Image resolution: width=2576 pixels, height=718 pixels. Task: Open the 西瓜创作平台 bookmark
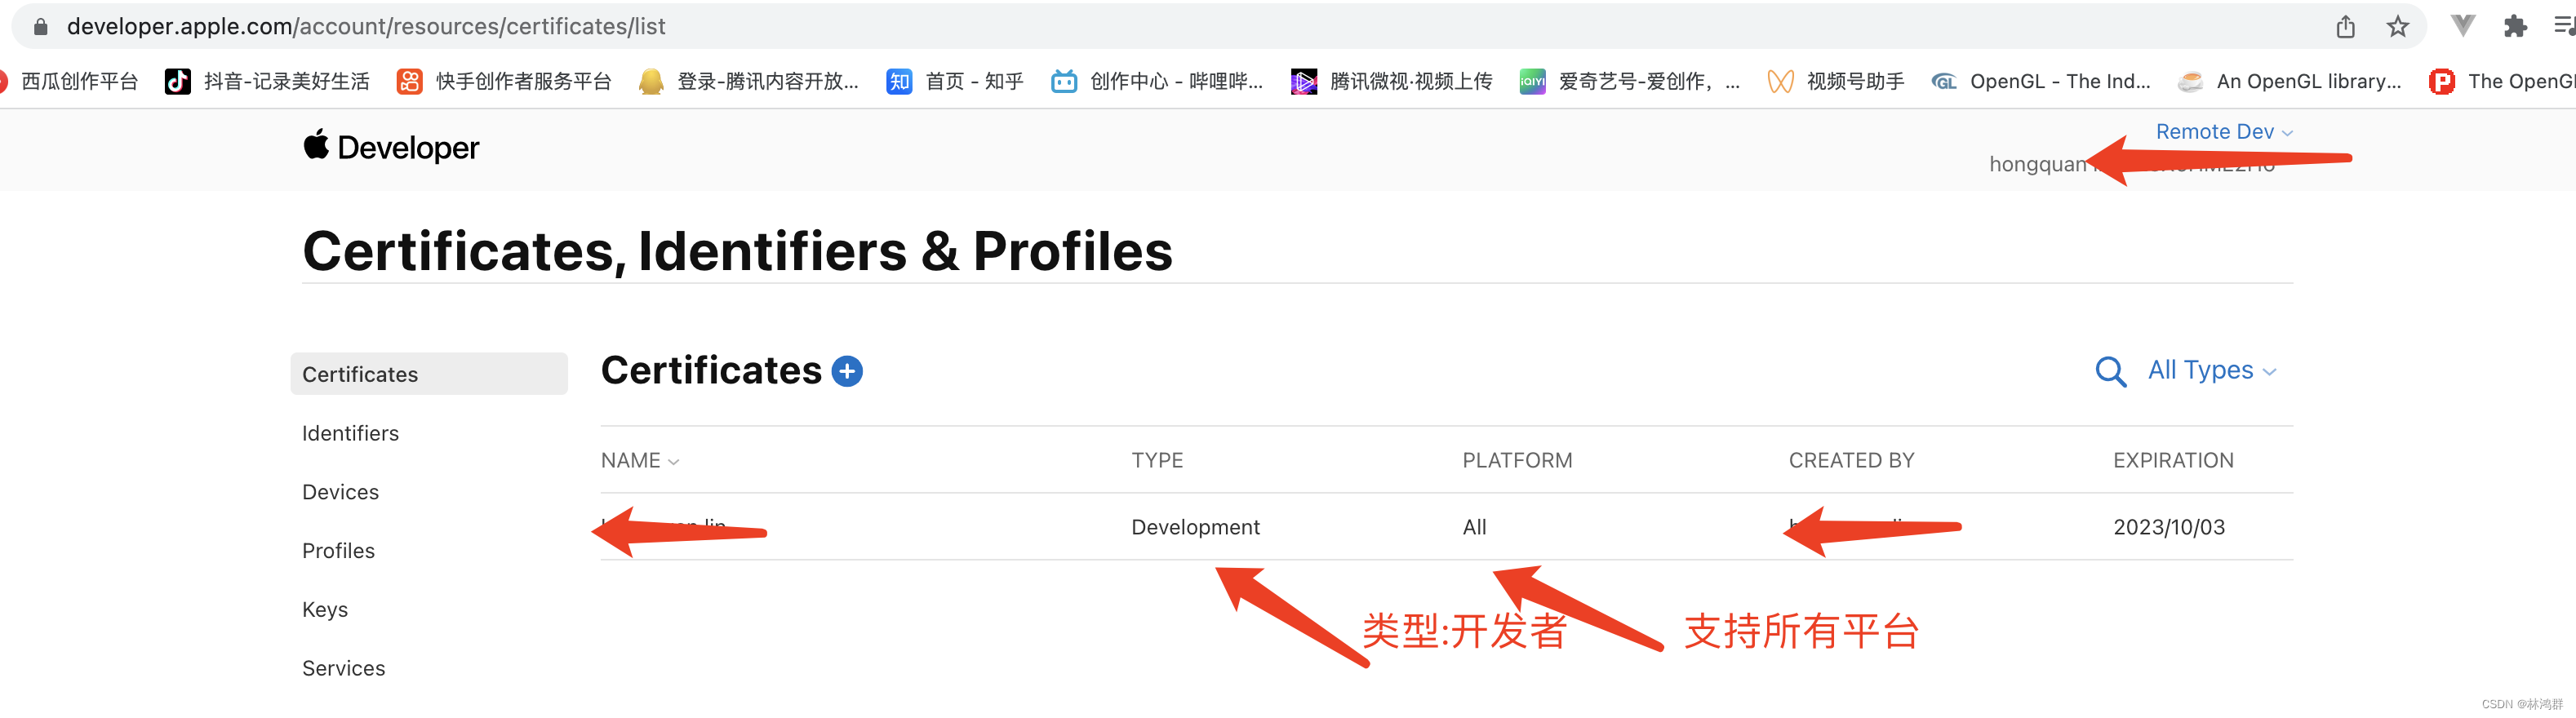[x=70, y=81]
